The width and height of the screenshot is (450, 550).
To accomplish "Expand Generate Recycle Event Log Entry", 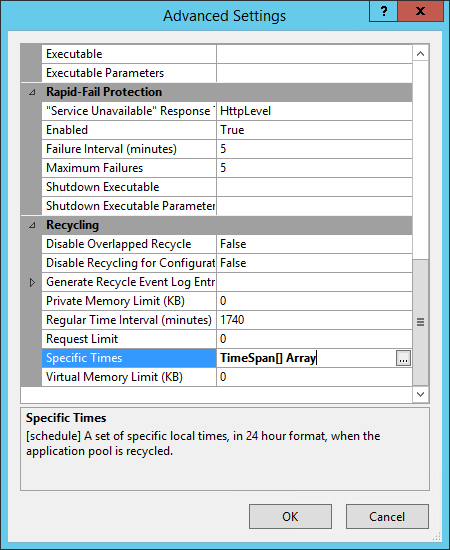I will click(32, 282).
